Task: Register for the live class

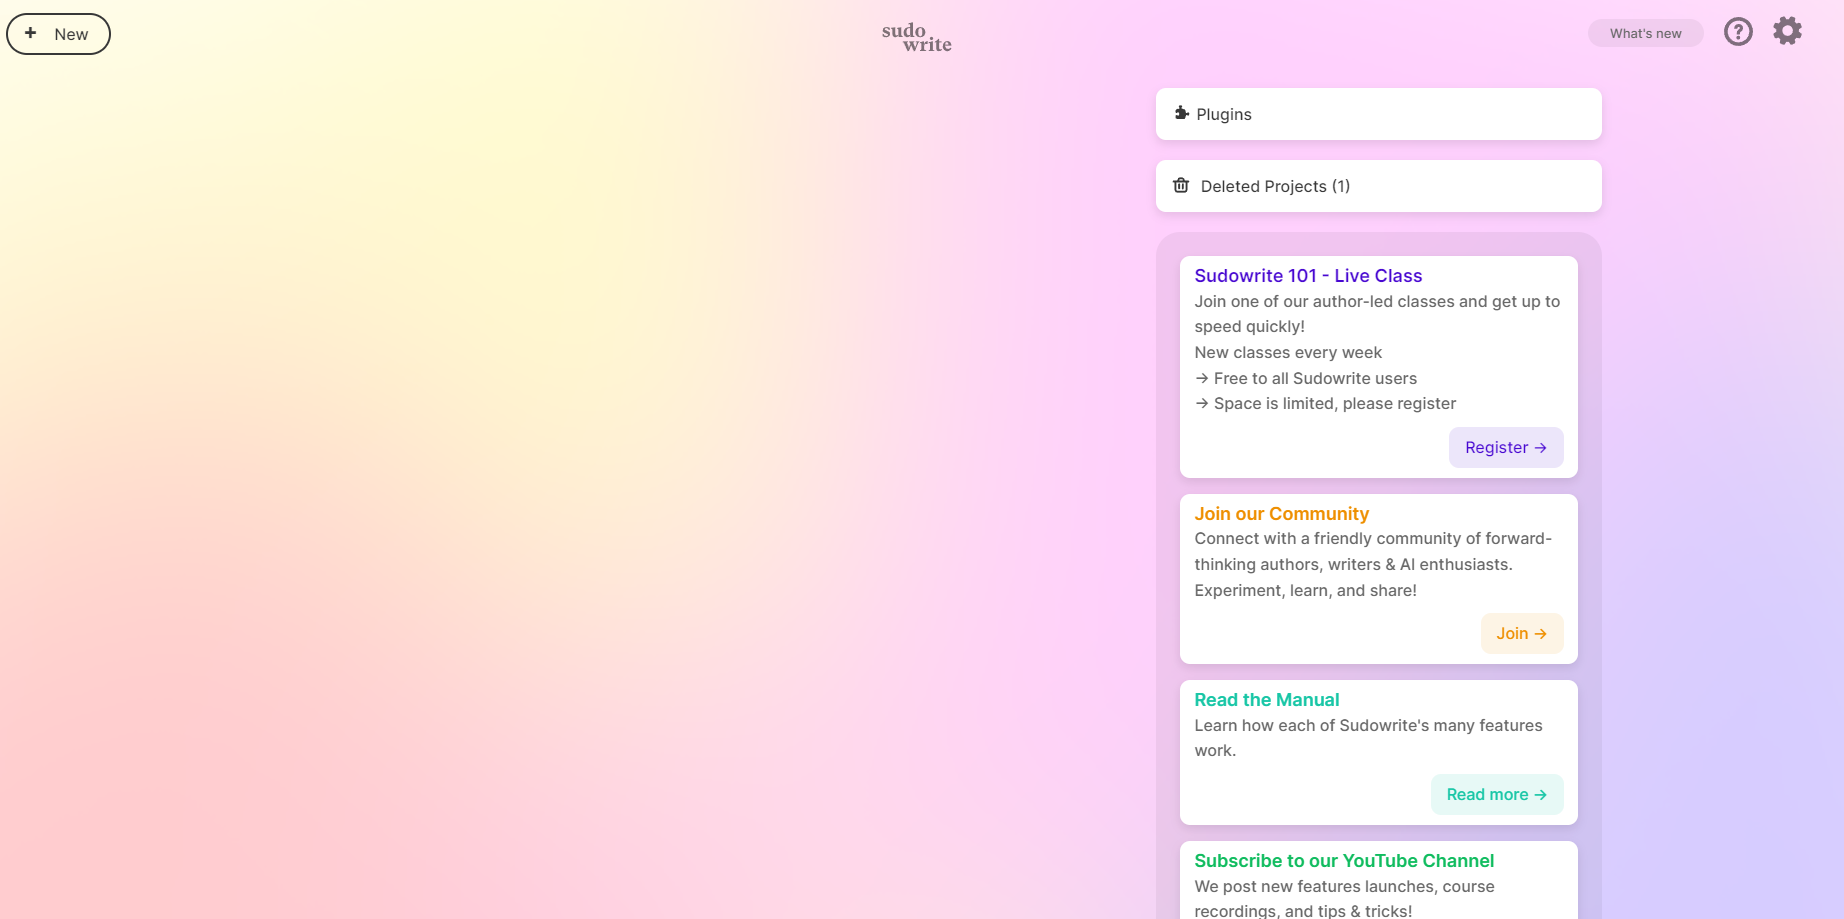Action: coord(1506,447)
